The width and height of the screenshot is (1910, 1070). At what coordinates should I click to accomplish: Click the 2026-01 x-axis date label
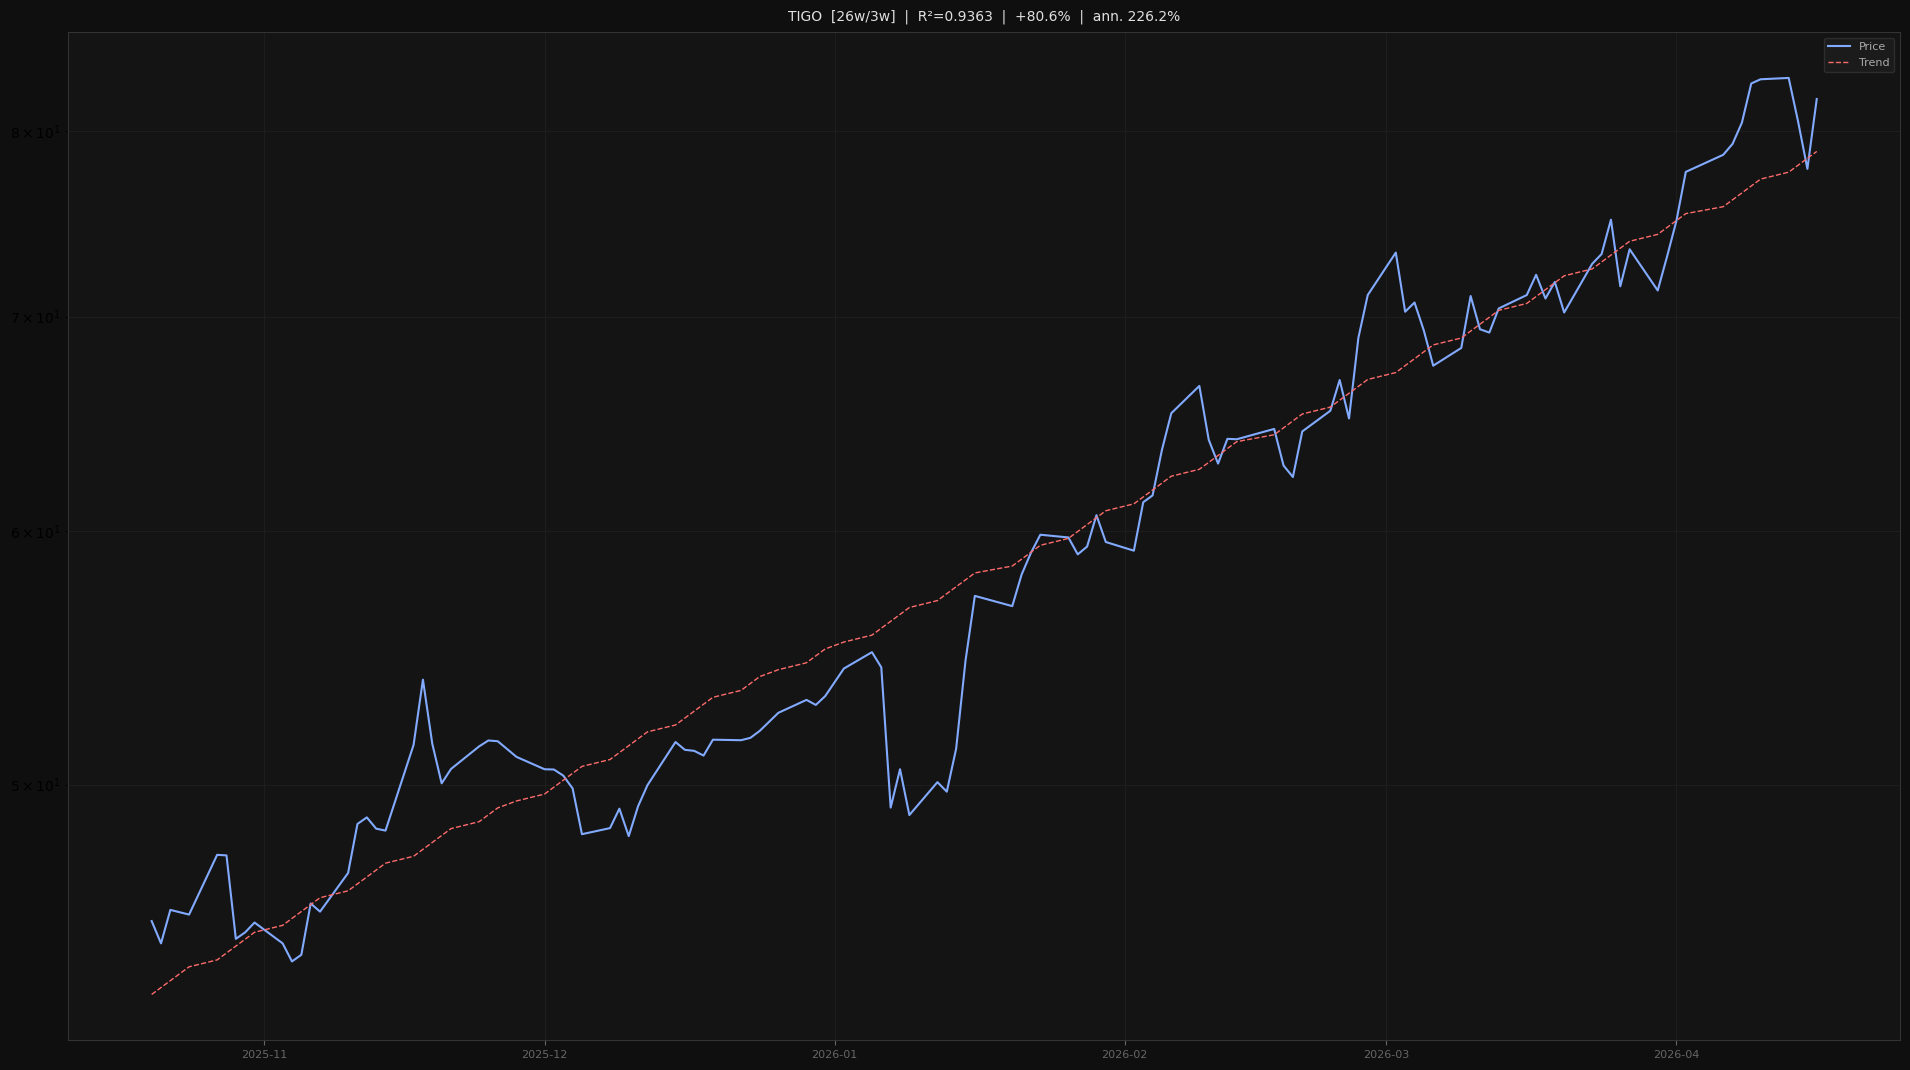click(834, 1054)
